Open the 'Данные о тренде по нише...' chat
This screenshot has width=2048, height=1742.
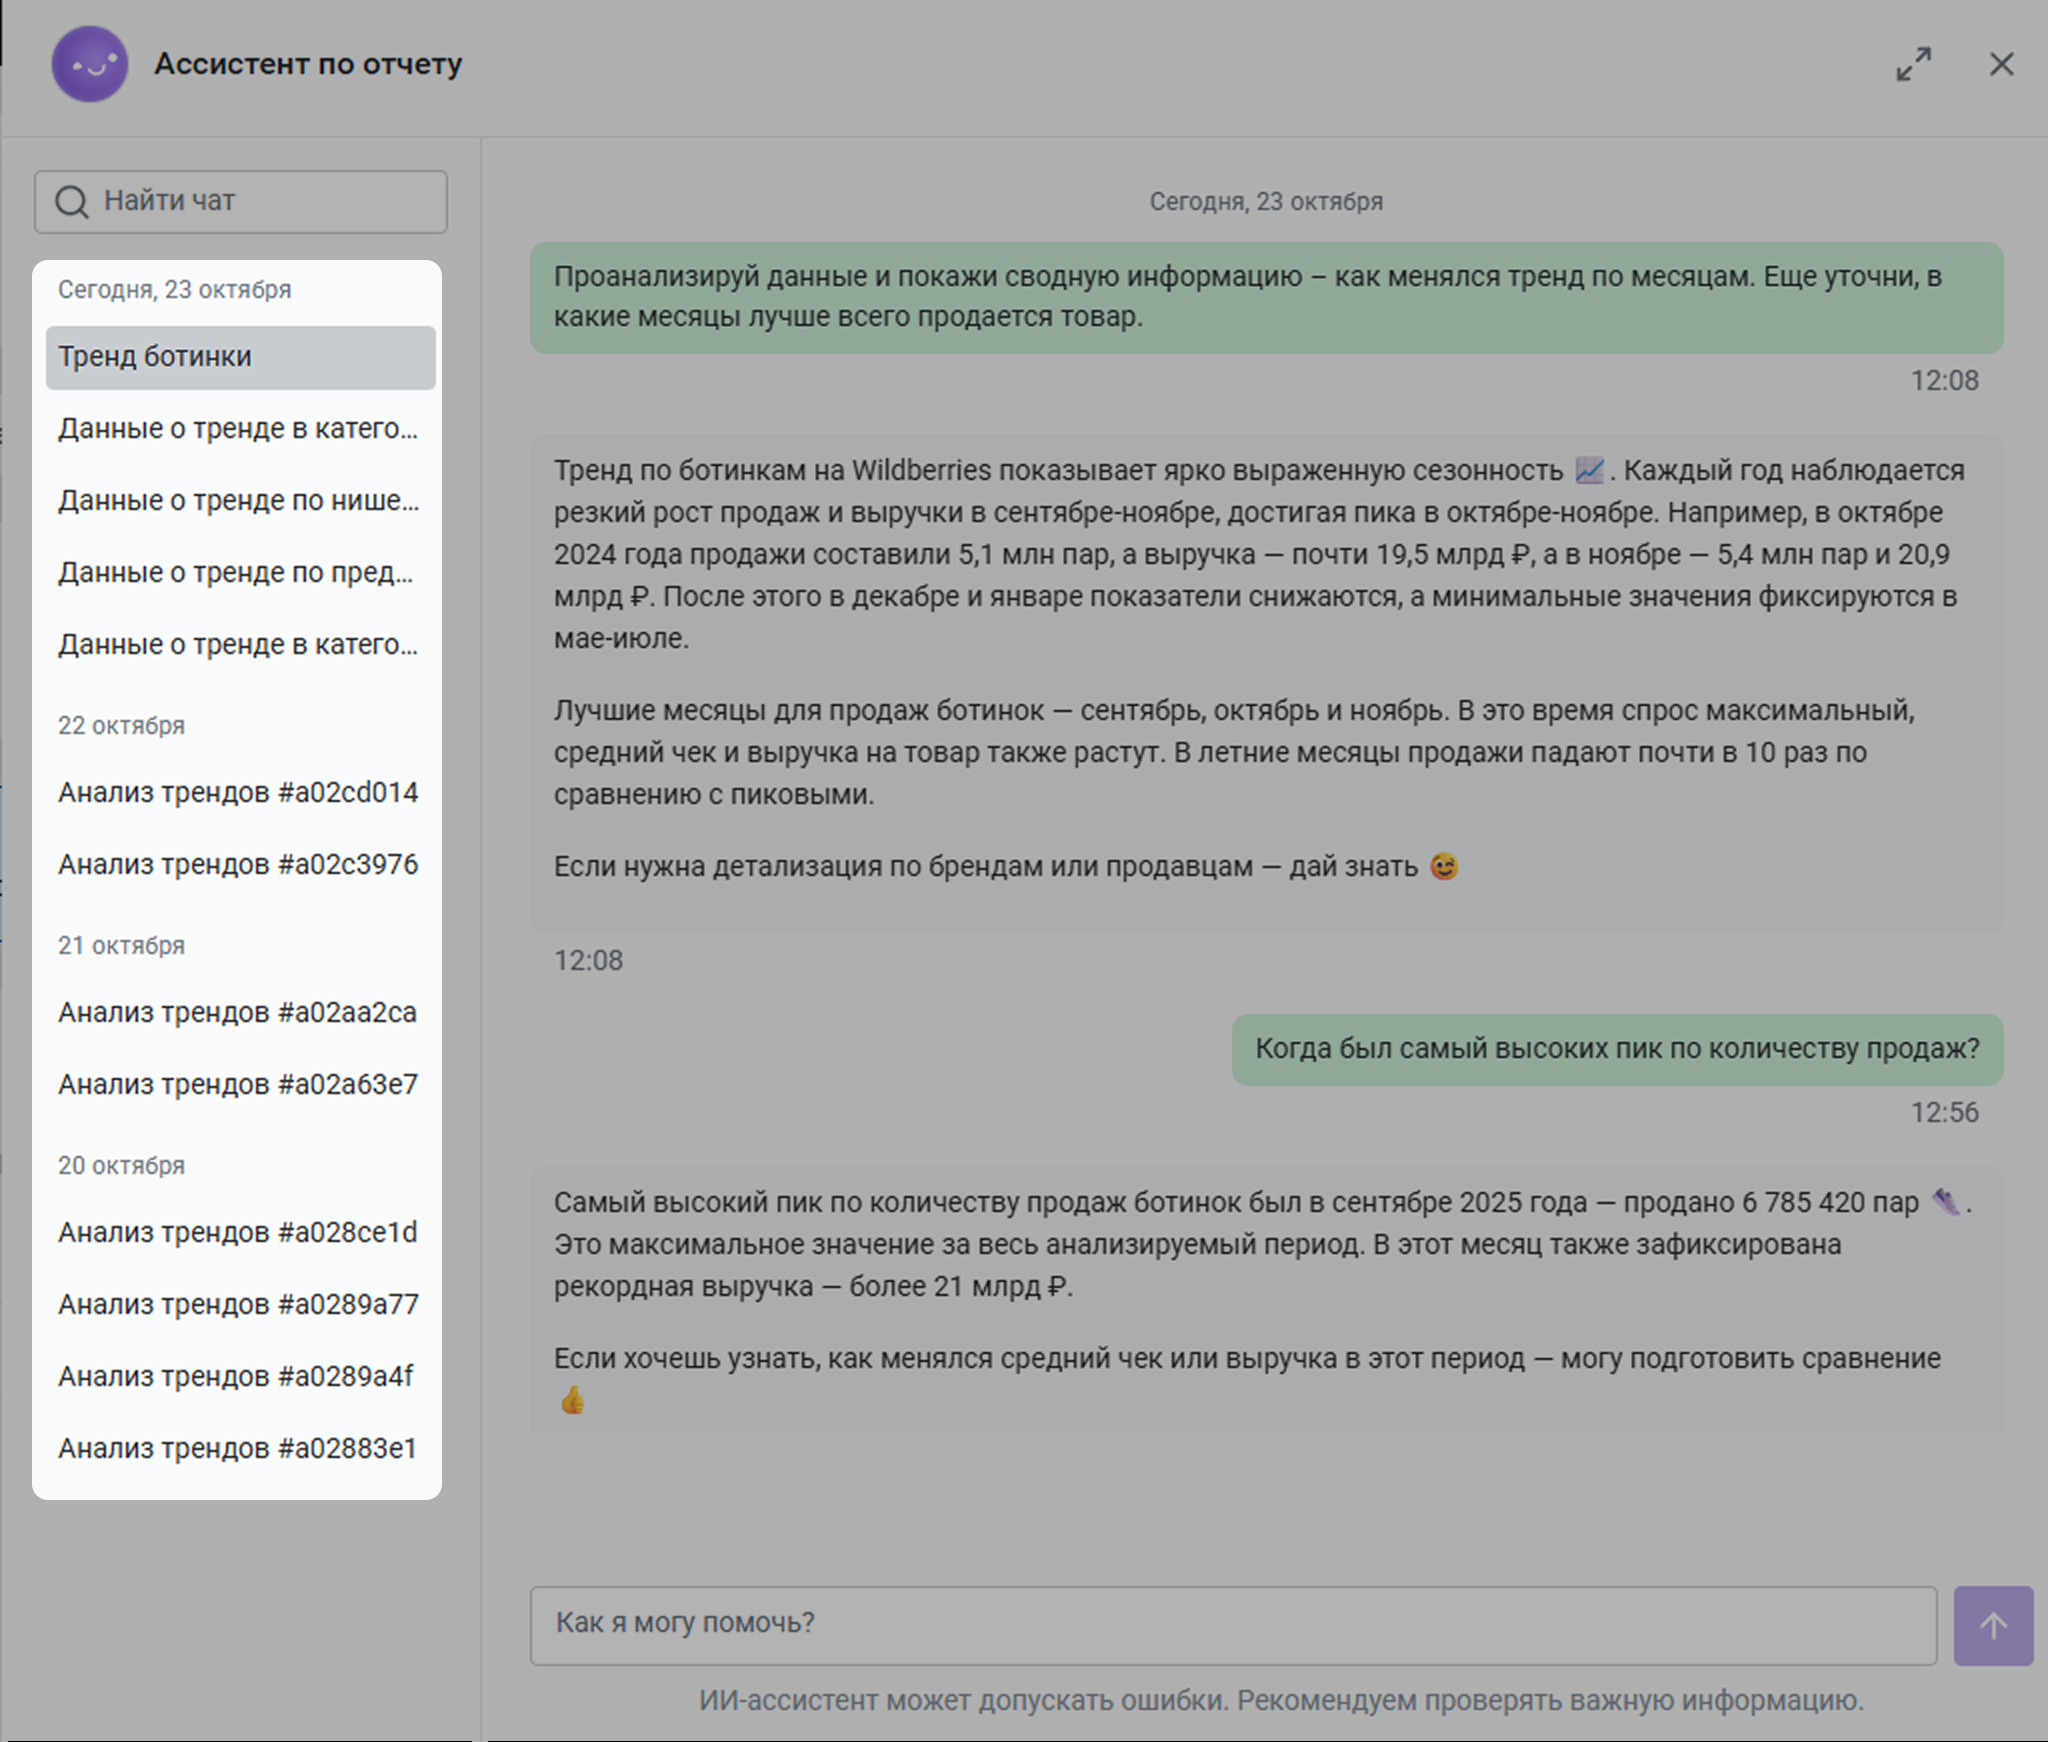click(x=238, y=501)
